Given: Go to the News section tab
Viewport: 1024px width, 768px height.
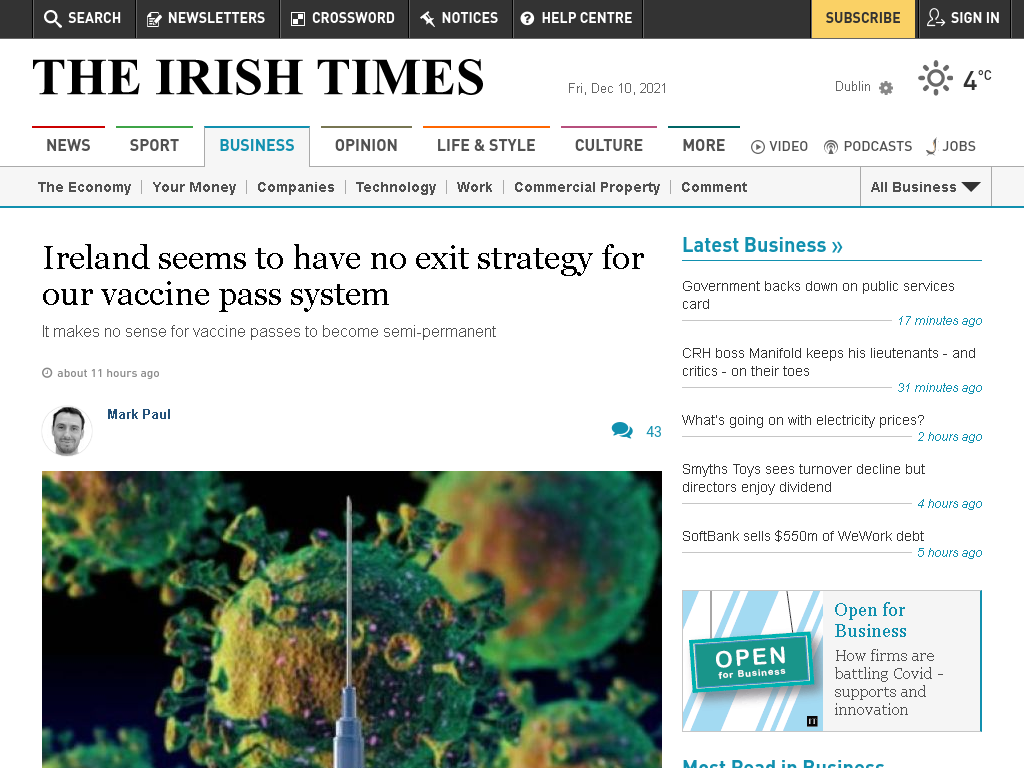Looking at the screenshot, I should (x=69, y=146).
